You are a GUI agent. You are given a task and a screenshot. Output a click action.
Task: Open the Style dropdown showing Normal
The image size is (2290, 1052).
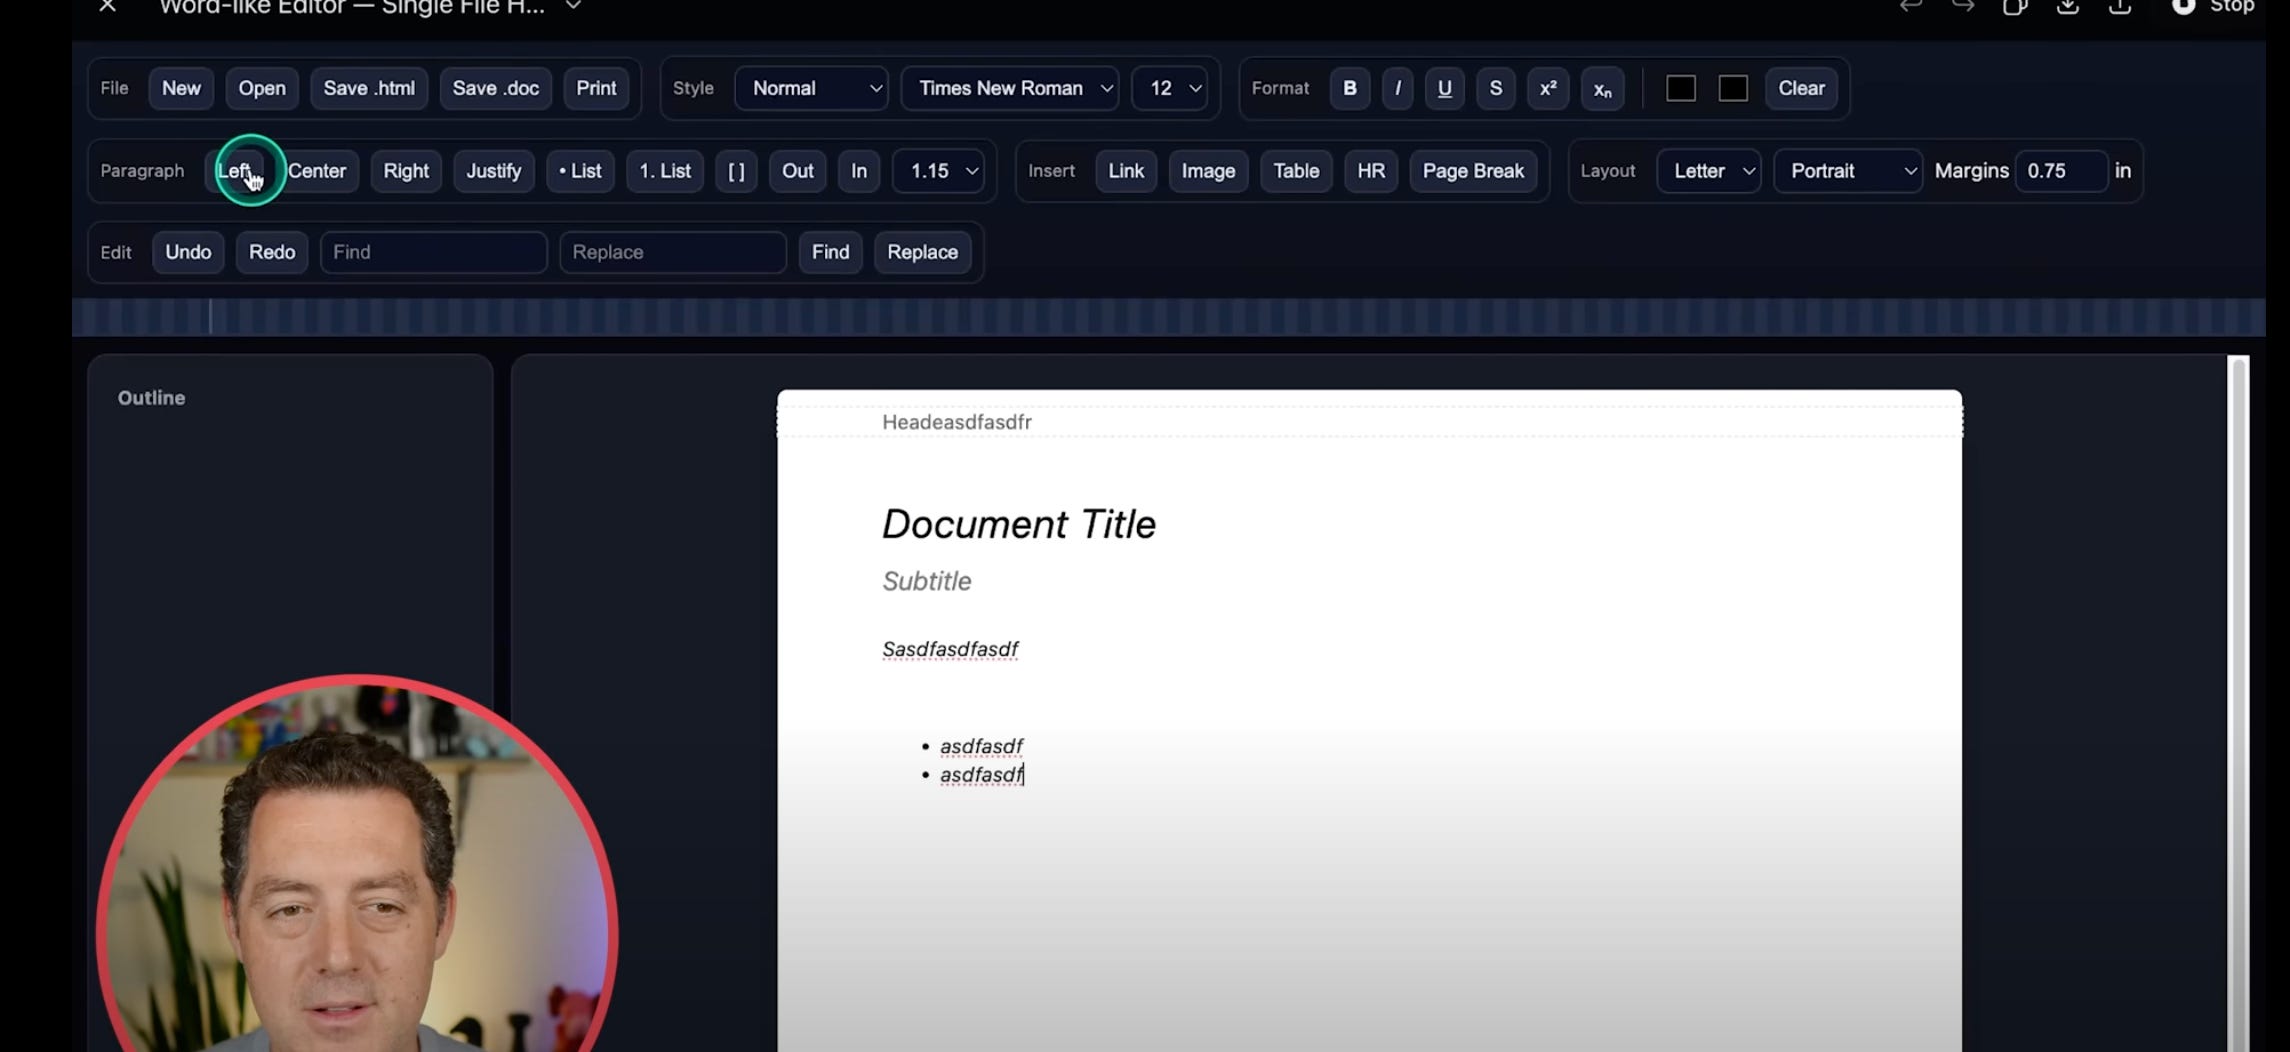point(811,88)
